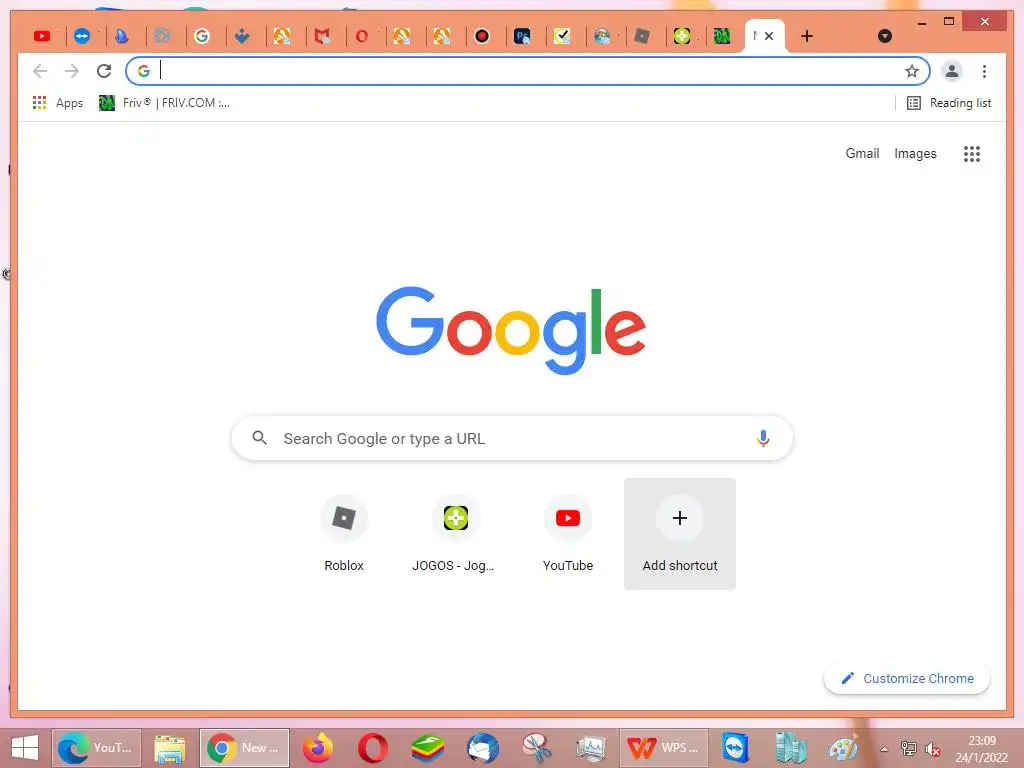Open Google apps grid
Viewport: 1024px width, 768px height.
point(972,154)
